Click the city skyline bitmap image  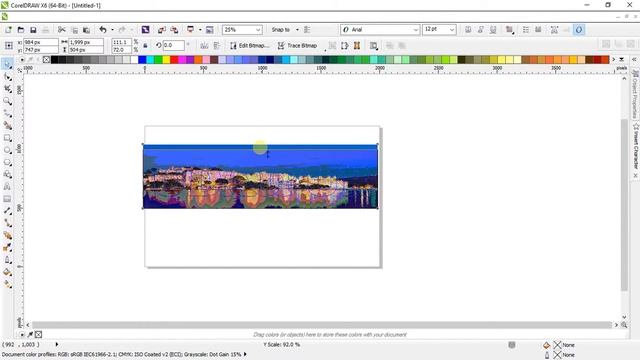point(260,176)
